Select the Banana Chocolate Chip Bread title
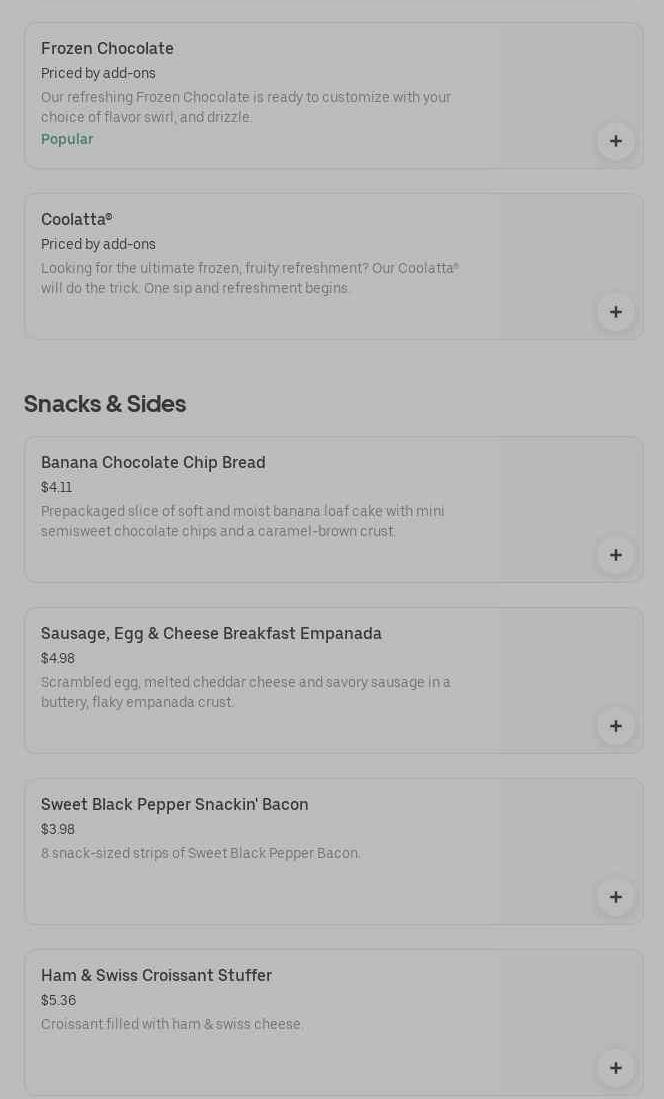The width and height of the screenshot is (664, 1099). pos(153,462)
